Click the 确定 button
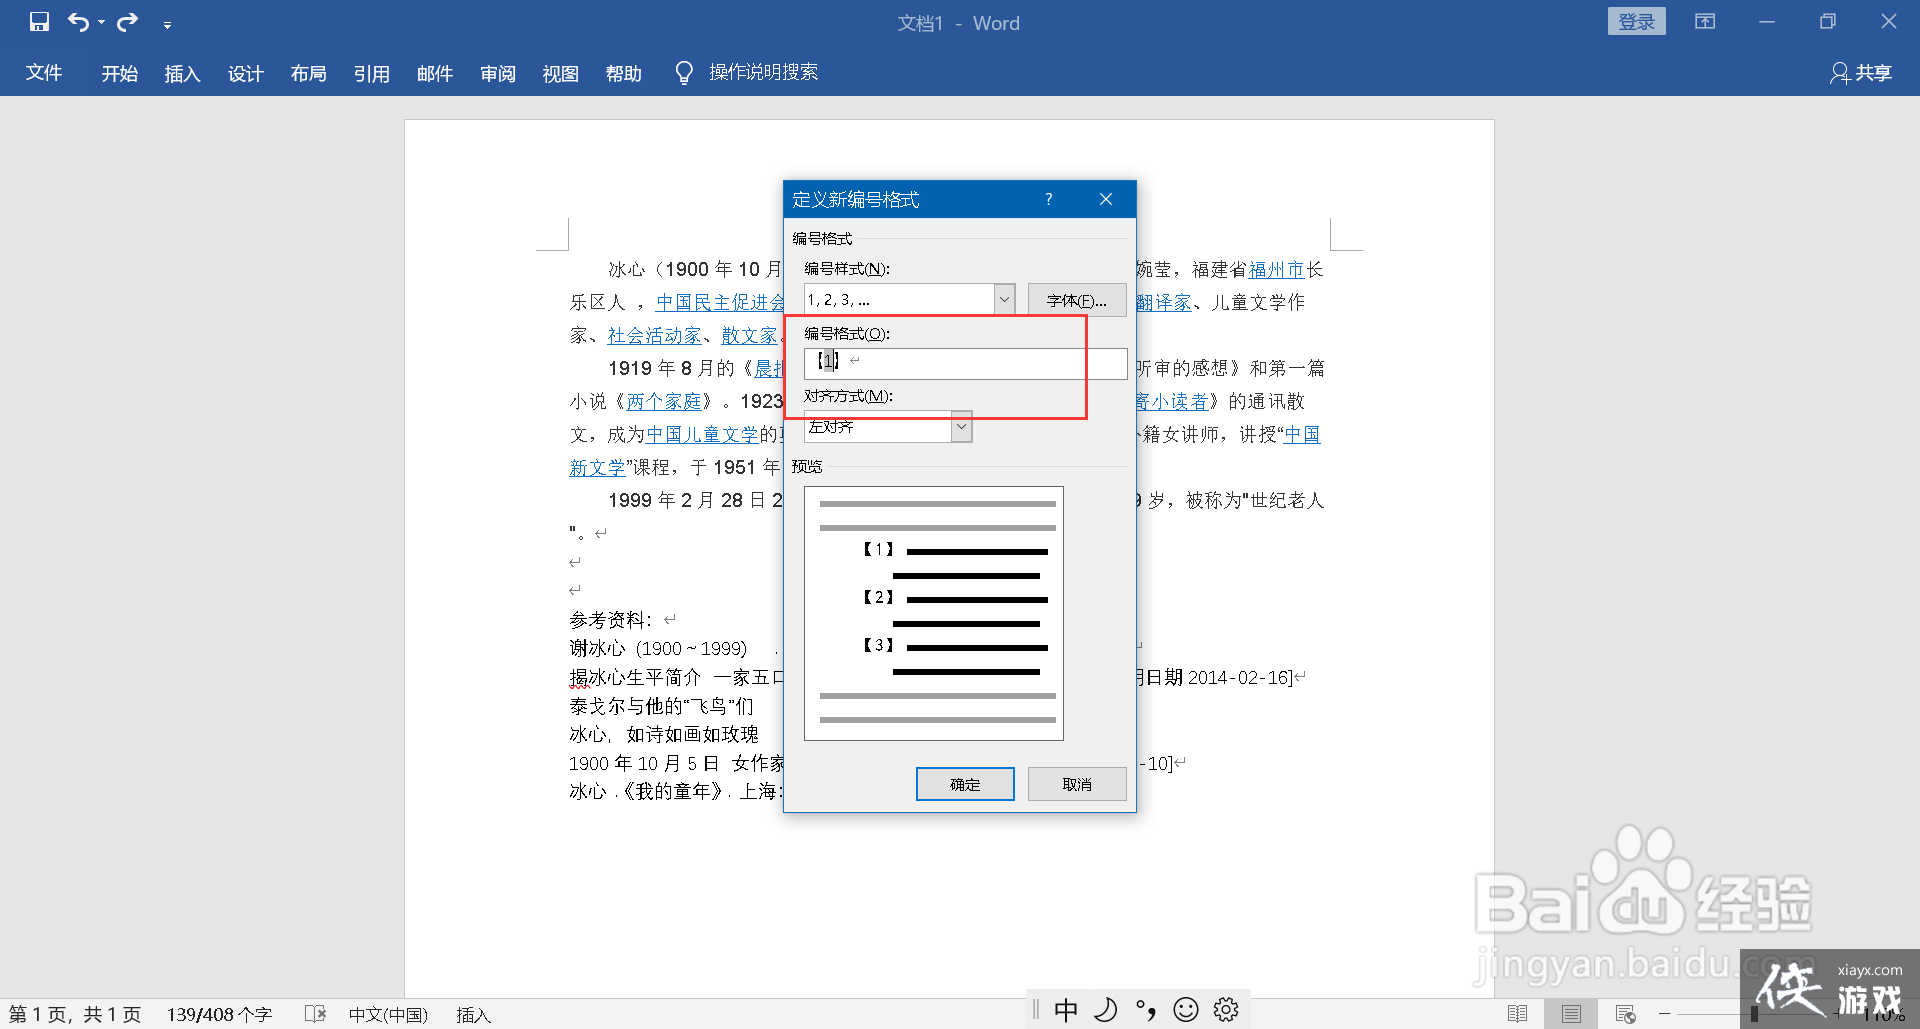 pos(965,784)
